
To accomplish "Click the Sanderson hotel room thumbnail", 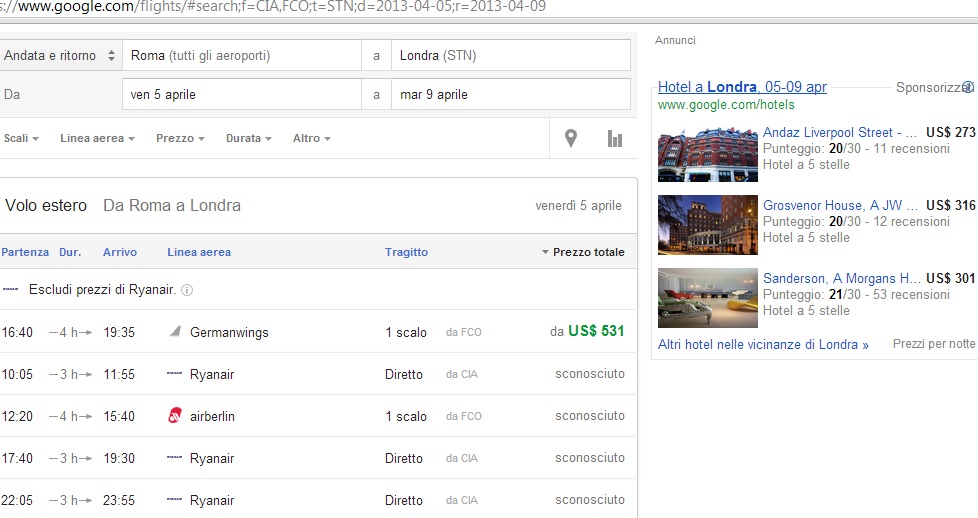I will pyautogui.click(x=708, y=298).
